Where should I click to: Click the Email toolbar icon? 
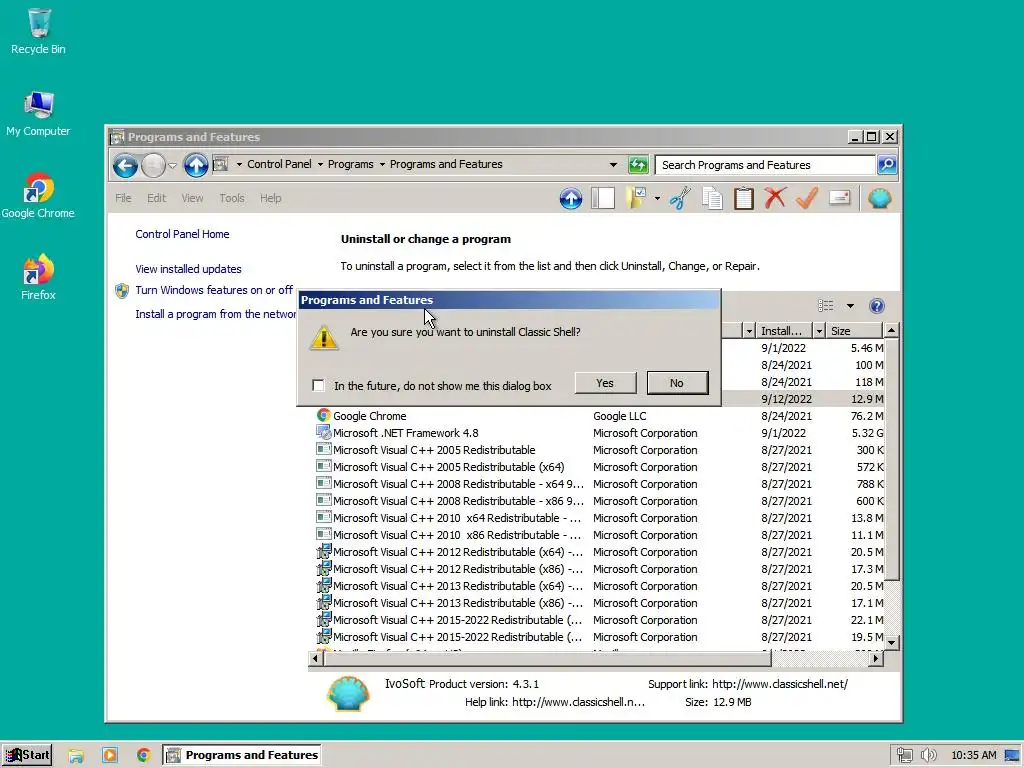pyautogui.click(x=839, y=199)
